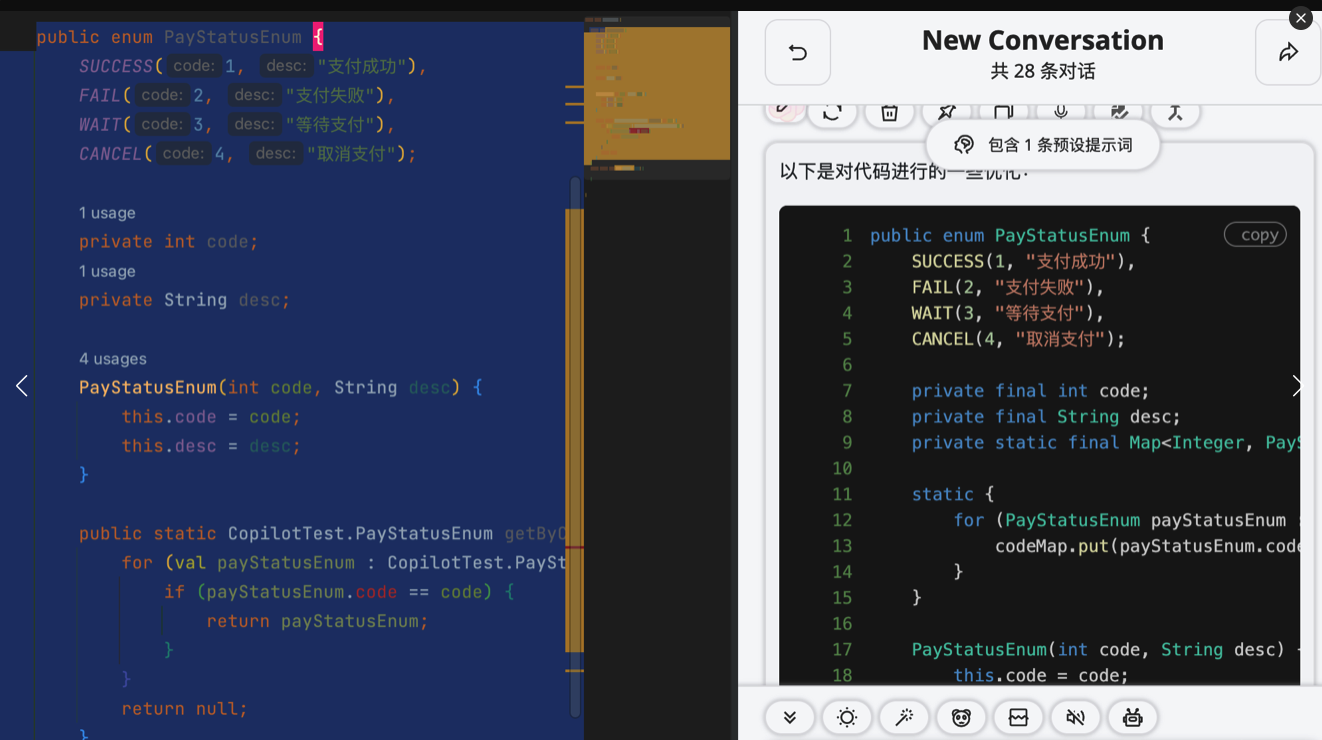The width and height of the screenshot is (1322, 740).
Task: Click the refresh icon in the message toolbar
Action: pyautogui.click(x=832, y=112)
